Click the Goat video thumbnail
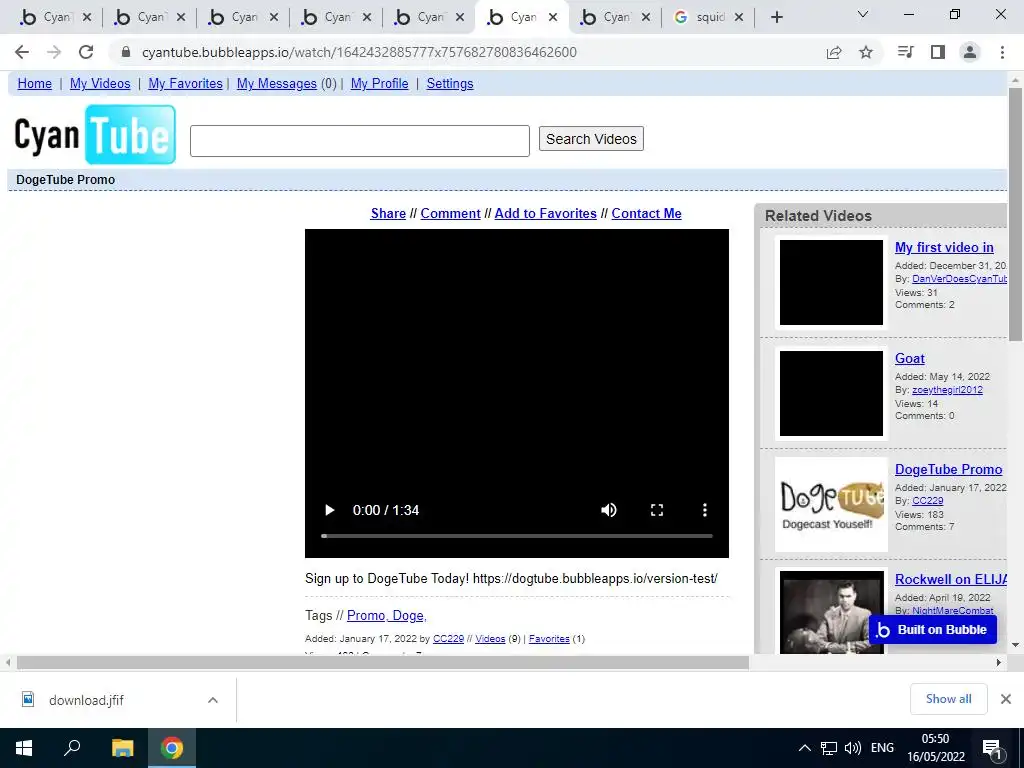 tap(831, 393)
